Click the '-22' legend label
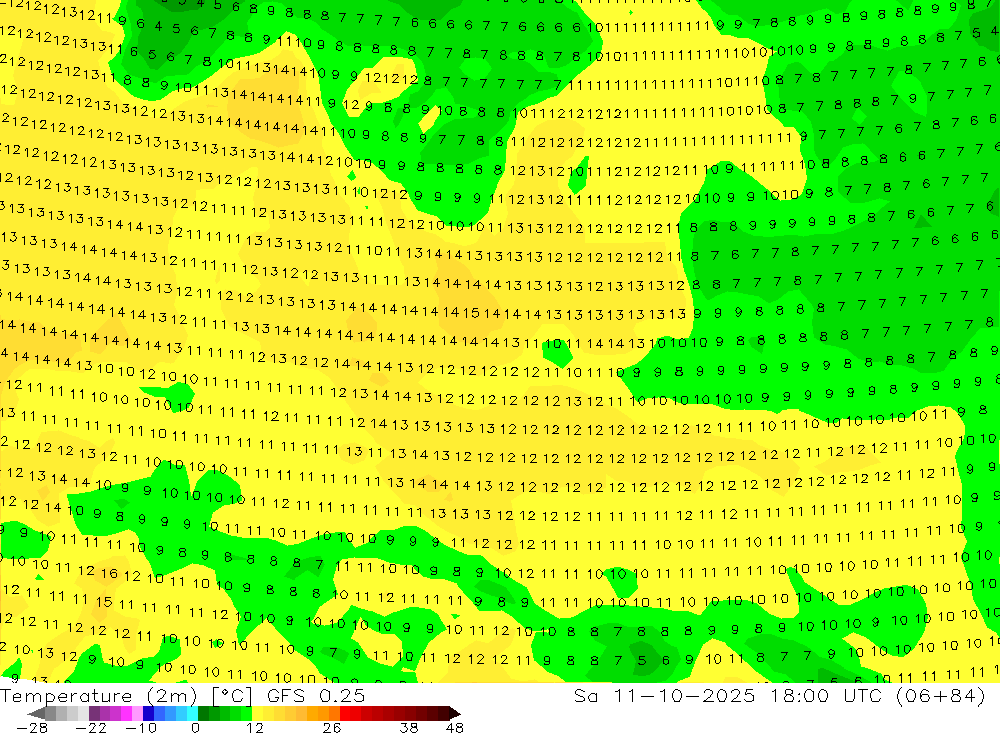Image resolution: width=1000 pixels, height=733 pixels. click(91, 728)
